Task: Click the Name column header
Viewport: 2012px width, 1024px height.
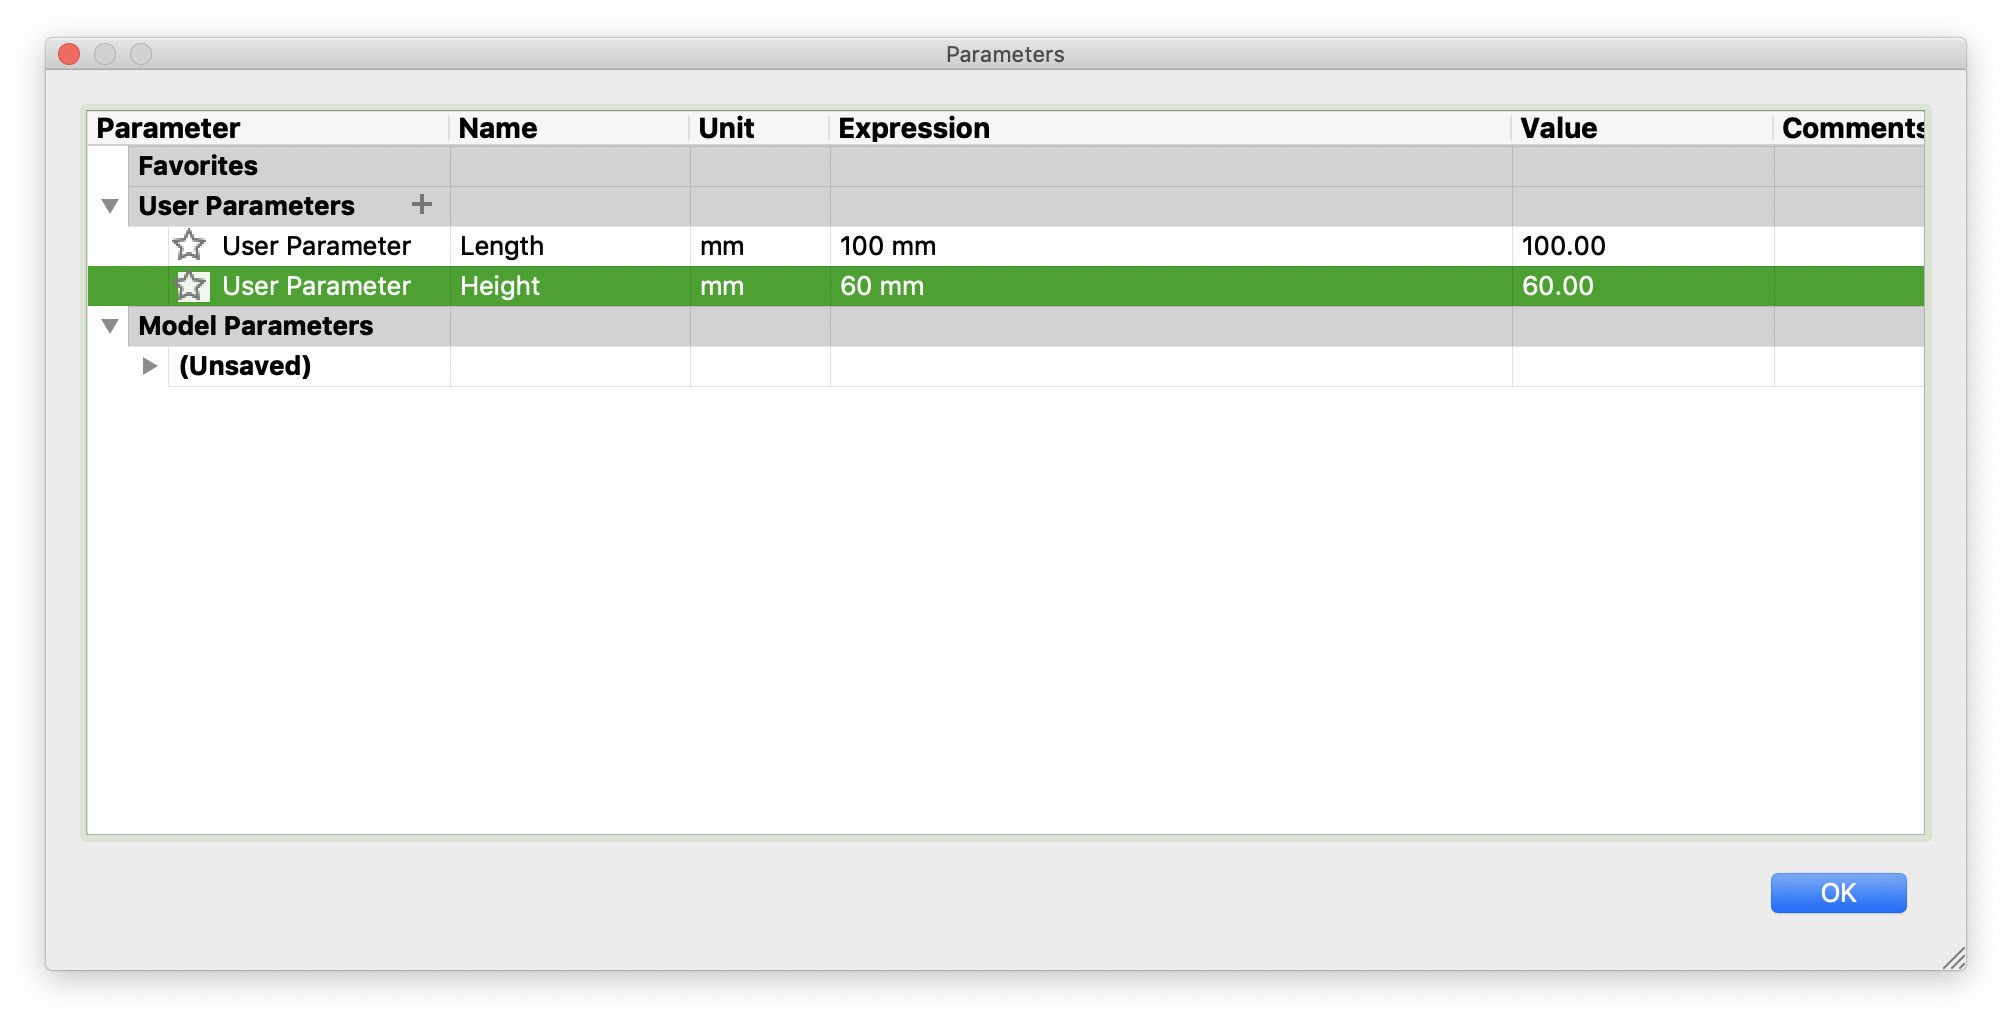Action: pyautogui.click(x=497, y=128)
